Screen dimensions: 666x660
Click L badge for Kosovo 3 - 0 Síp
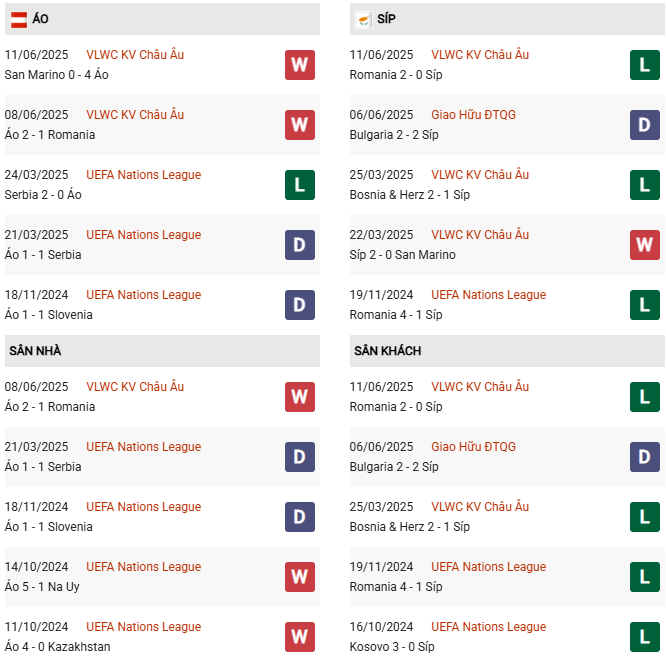(x=644, y=637)
